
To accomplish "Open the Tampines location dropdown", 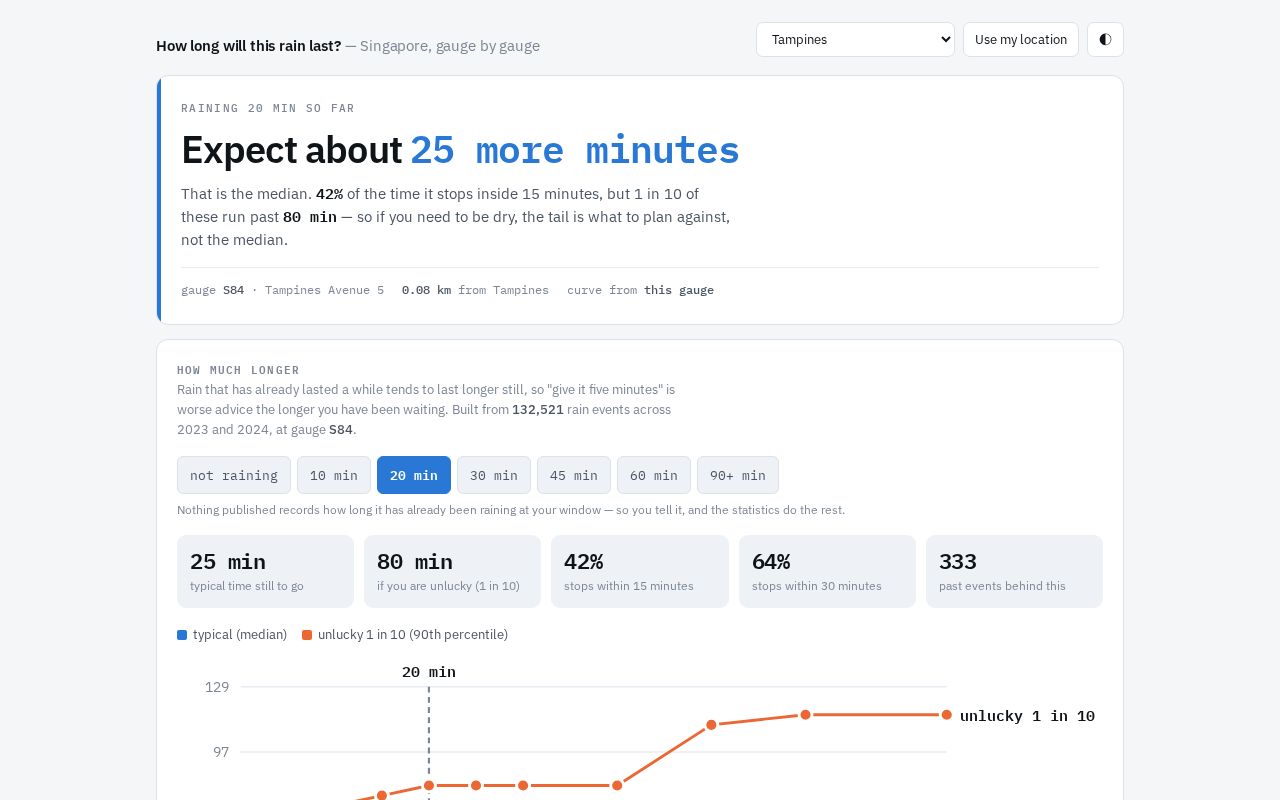I will point(855,40).
